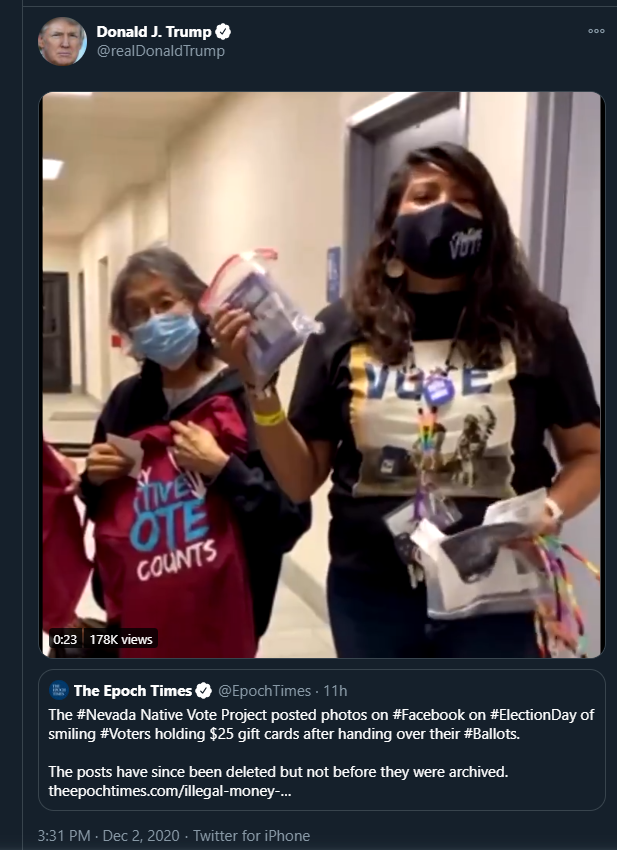The width and height of the screenshot is (617, 850).
Task: Click the verified badge beside Donald J. Trump
Action: 223,32
